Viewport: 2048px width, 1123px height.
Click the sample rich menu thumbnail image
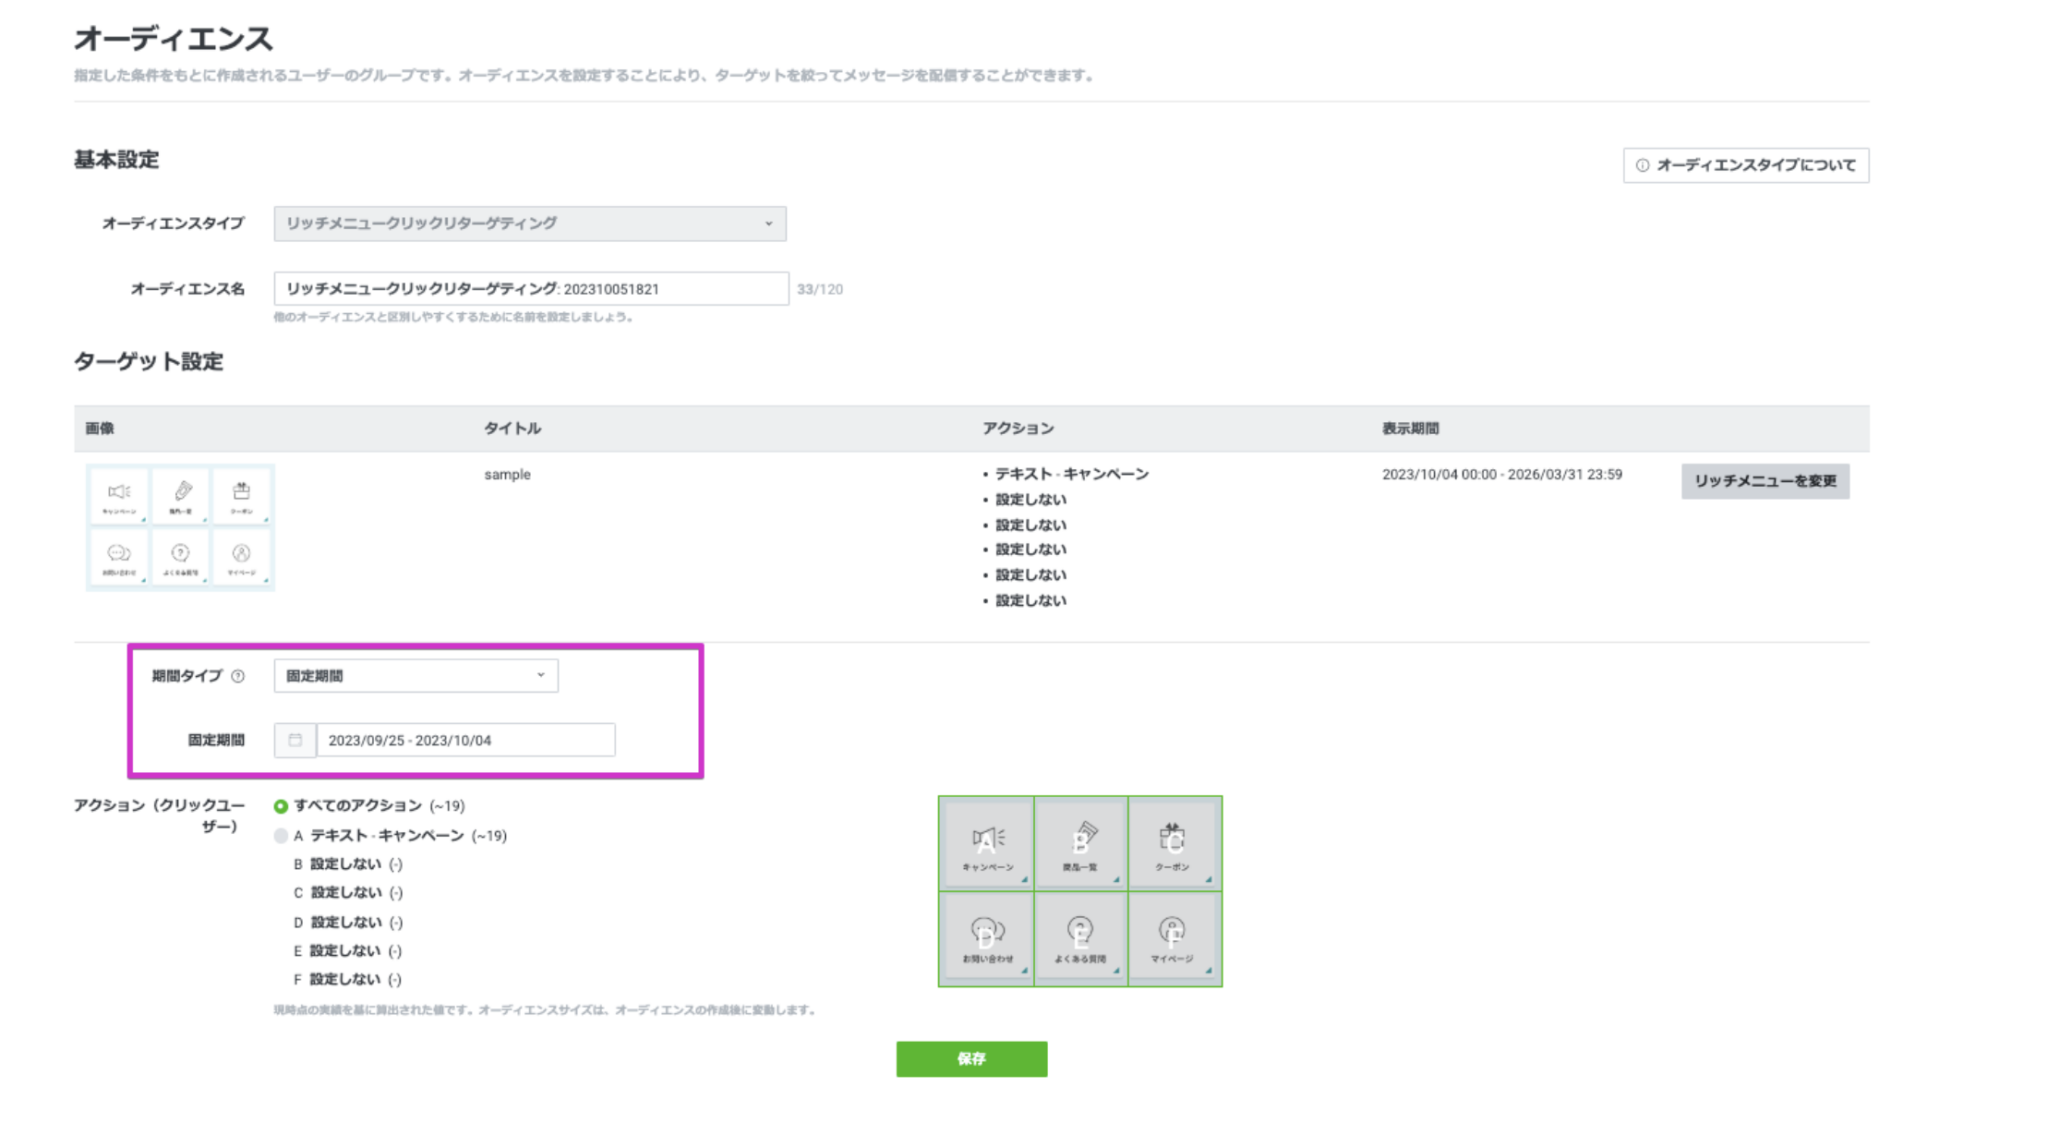pos(180,527)
